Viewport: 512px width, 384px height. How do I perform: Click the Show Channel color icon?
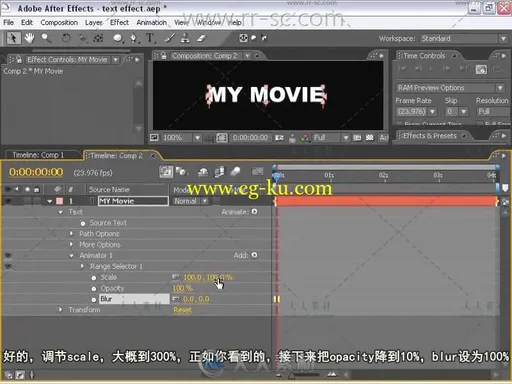(305, 138)
